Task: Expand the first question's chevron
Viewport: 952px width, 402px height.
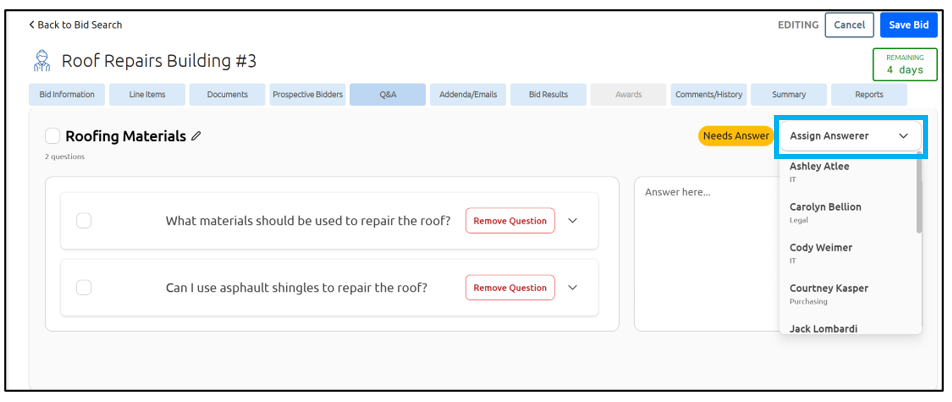Action: coord(573,221)
